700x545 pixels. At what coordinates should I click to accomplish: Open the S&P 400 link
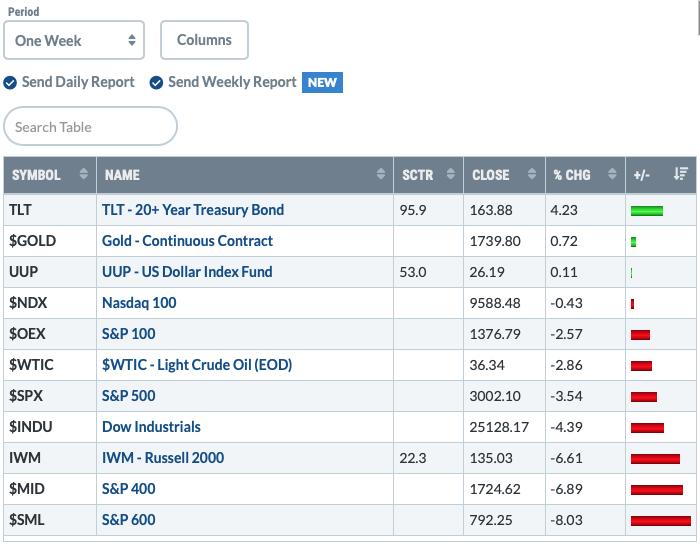point(129,489)
